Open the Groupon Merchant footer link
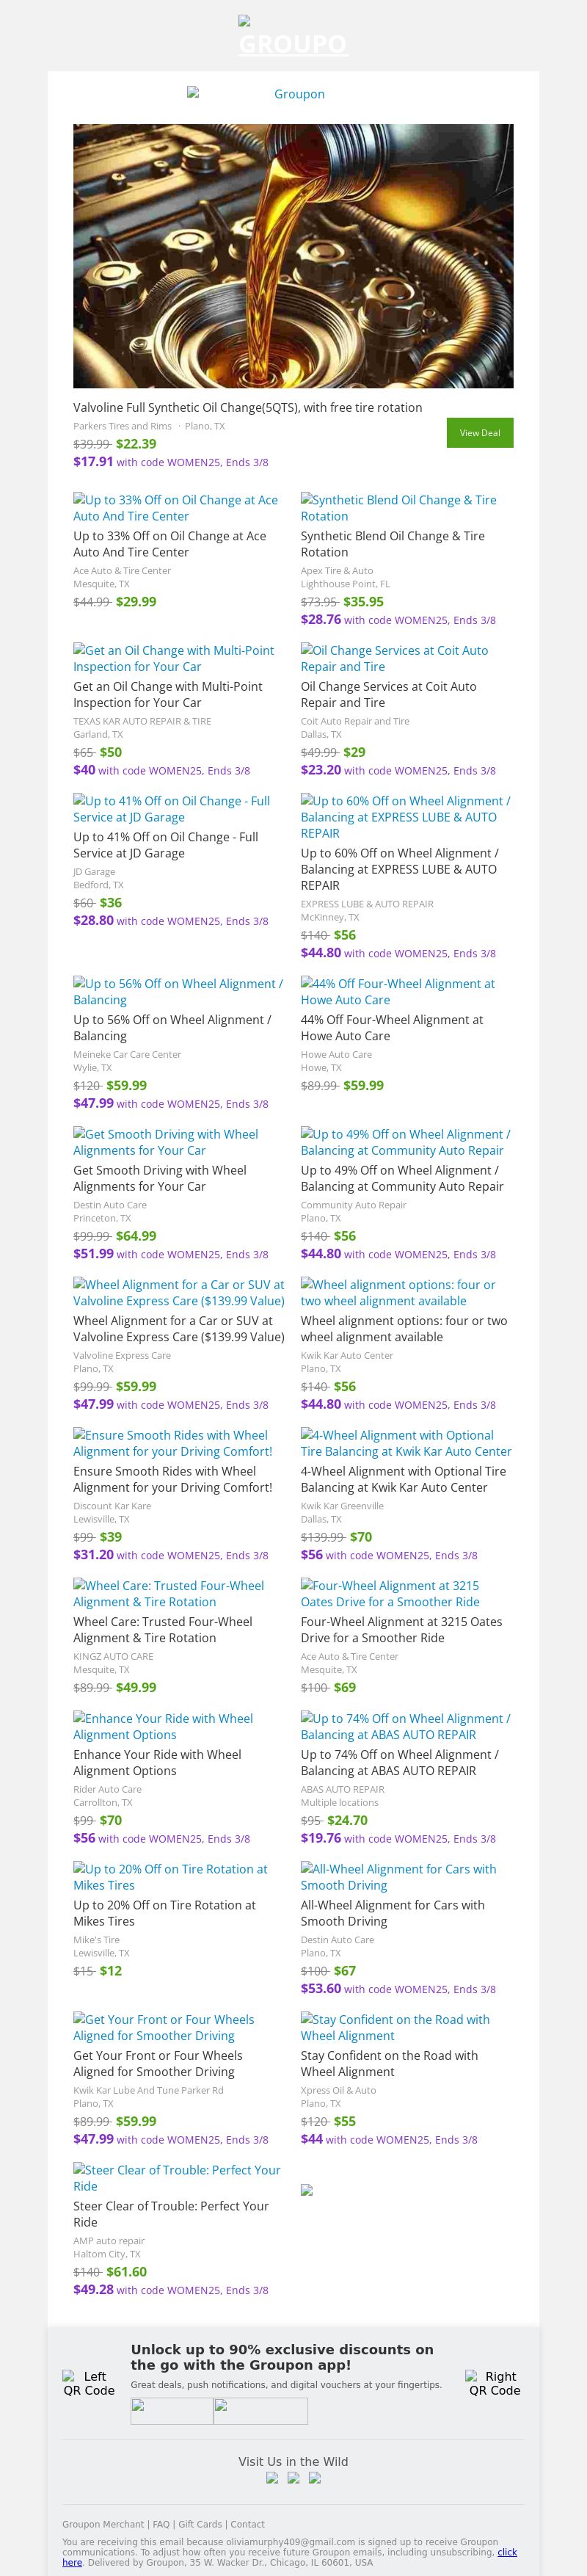This screenshot has height=2576, width=587. (103, 2524)
